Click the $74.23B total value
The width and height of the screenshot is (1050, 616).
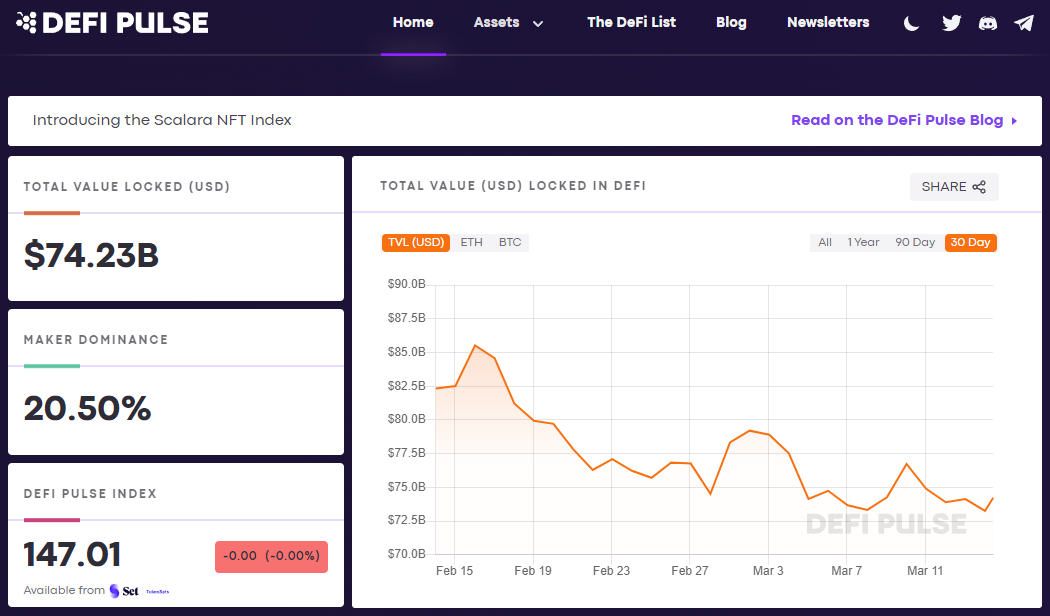91,255
